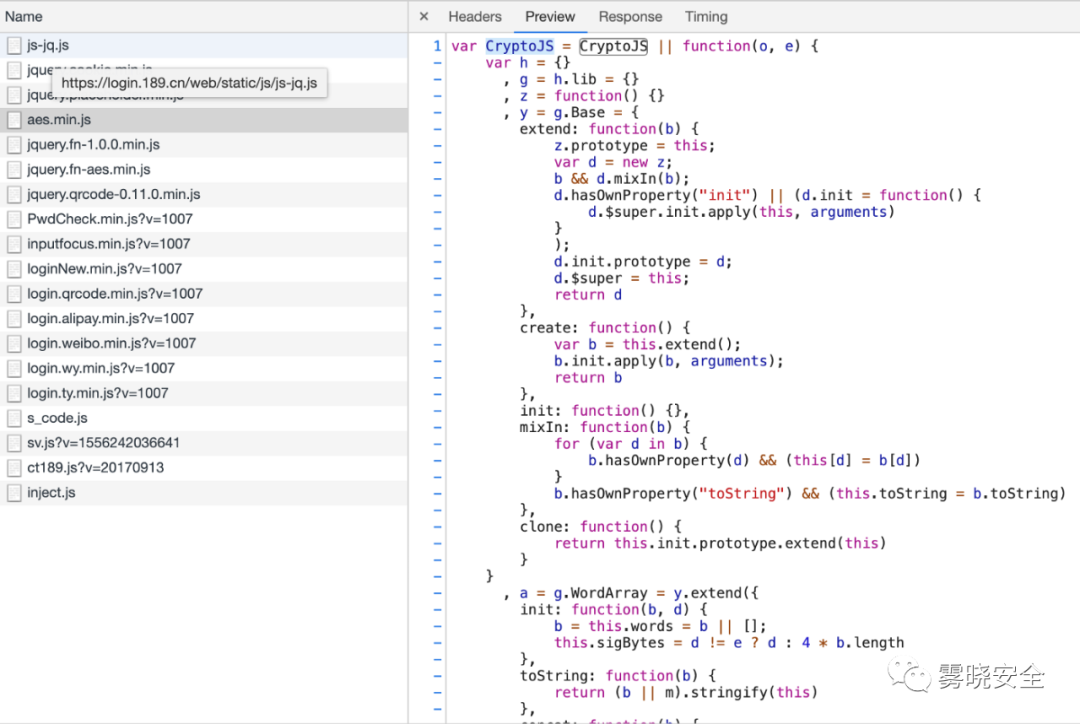
Task: Switch to the Headers tab
Action: tap(475, 17)
